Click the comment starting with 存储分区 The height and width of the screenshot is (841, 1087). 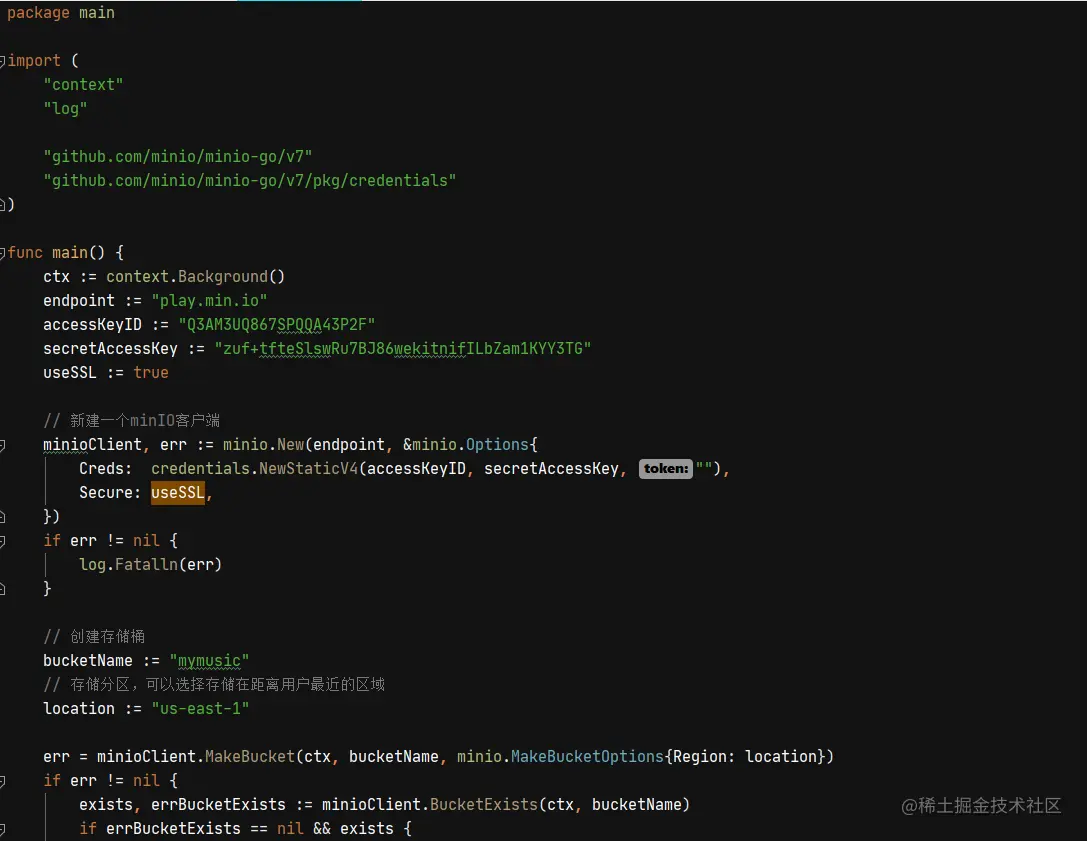[x=214, y=685]
